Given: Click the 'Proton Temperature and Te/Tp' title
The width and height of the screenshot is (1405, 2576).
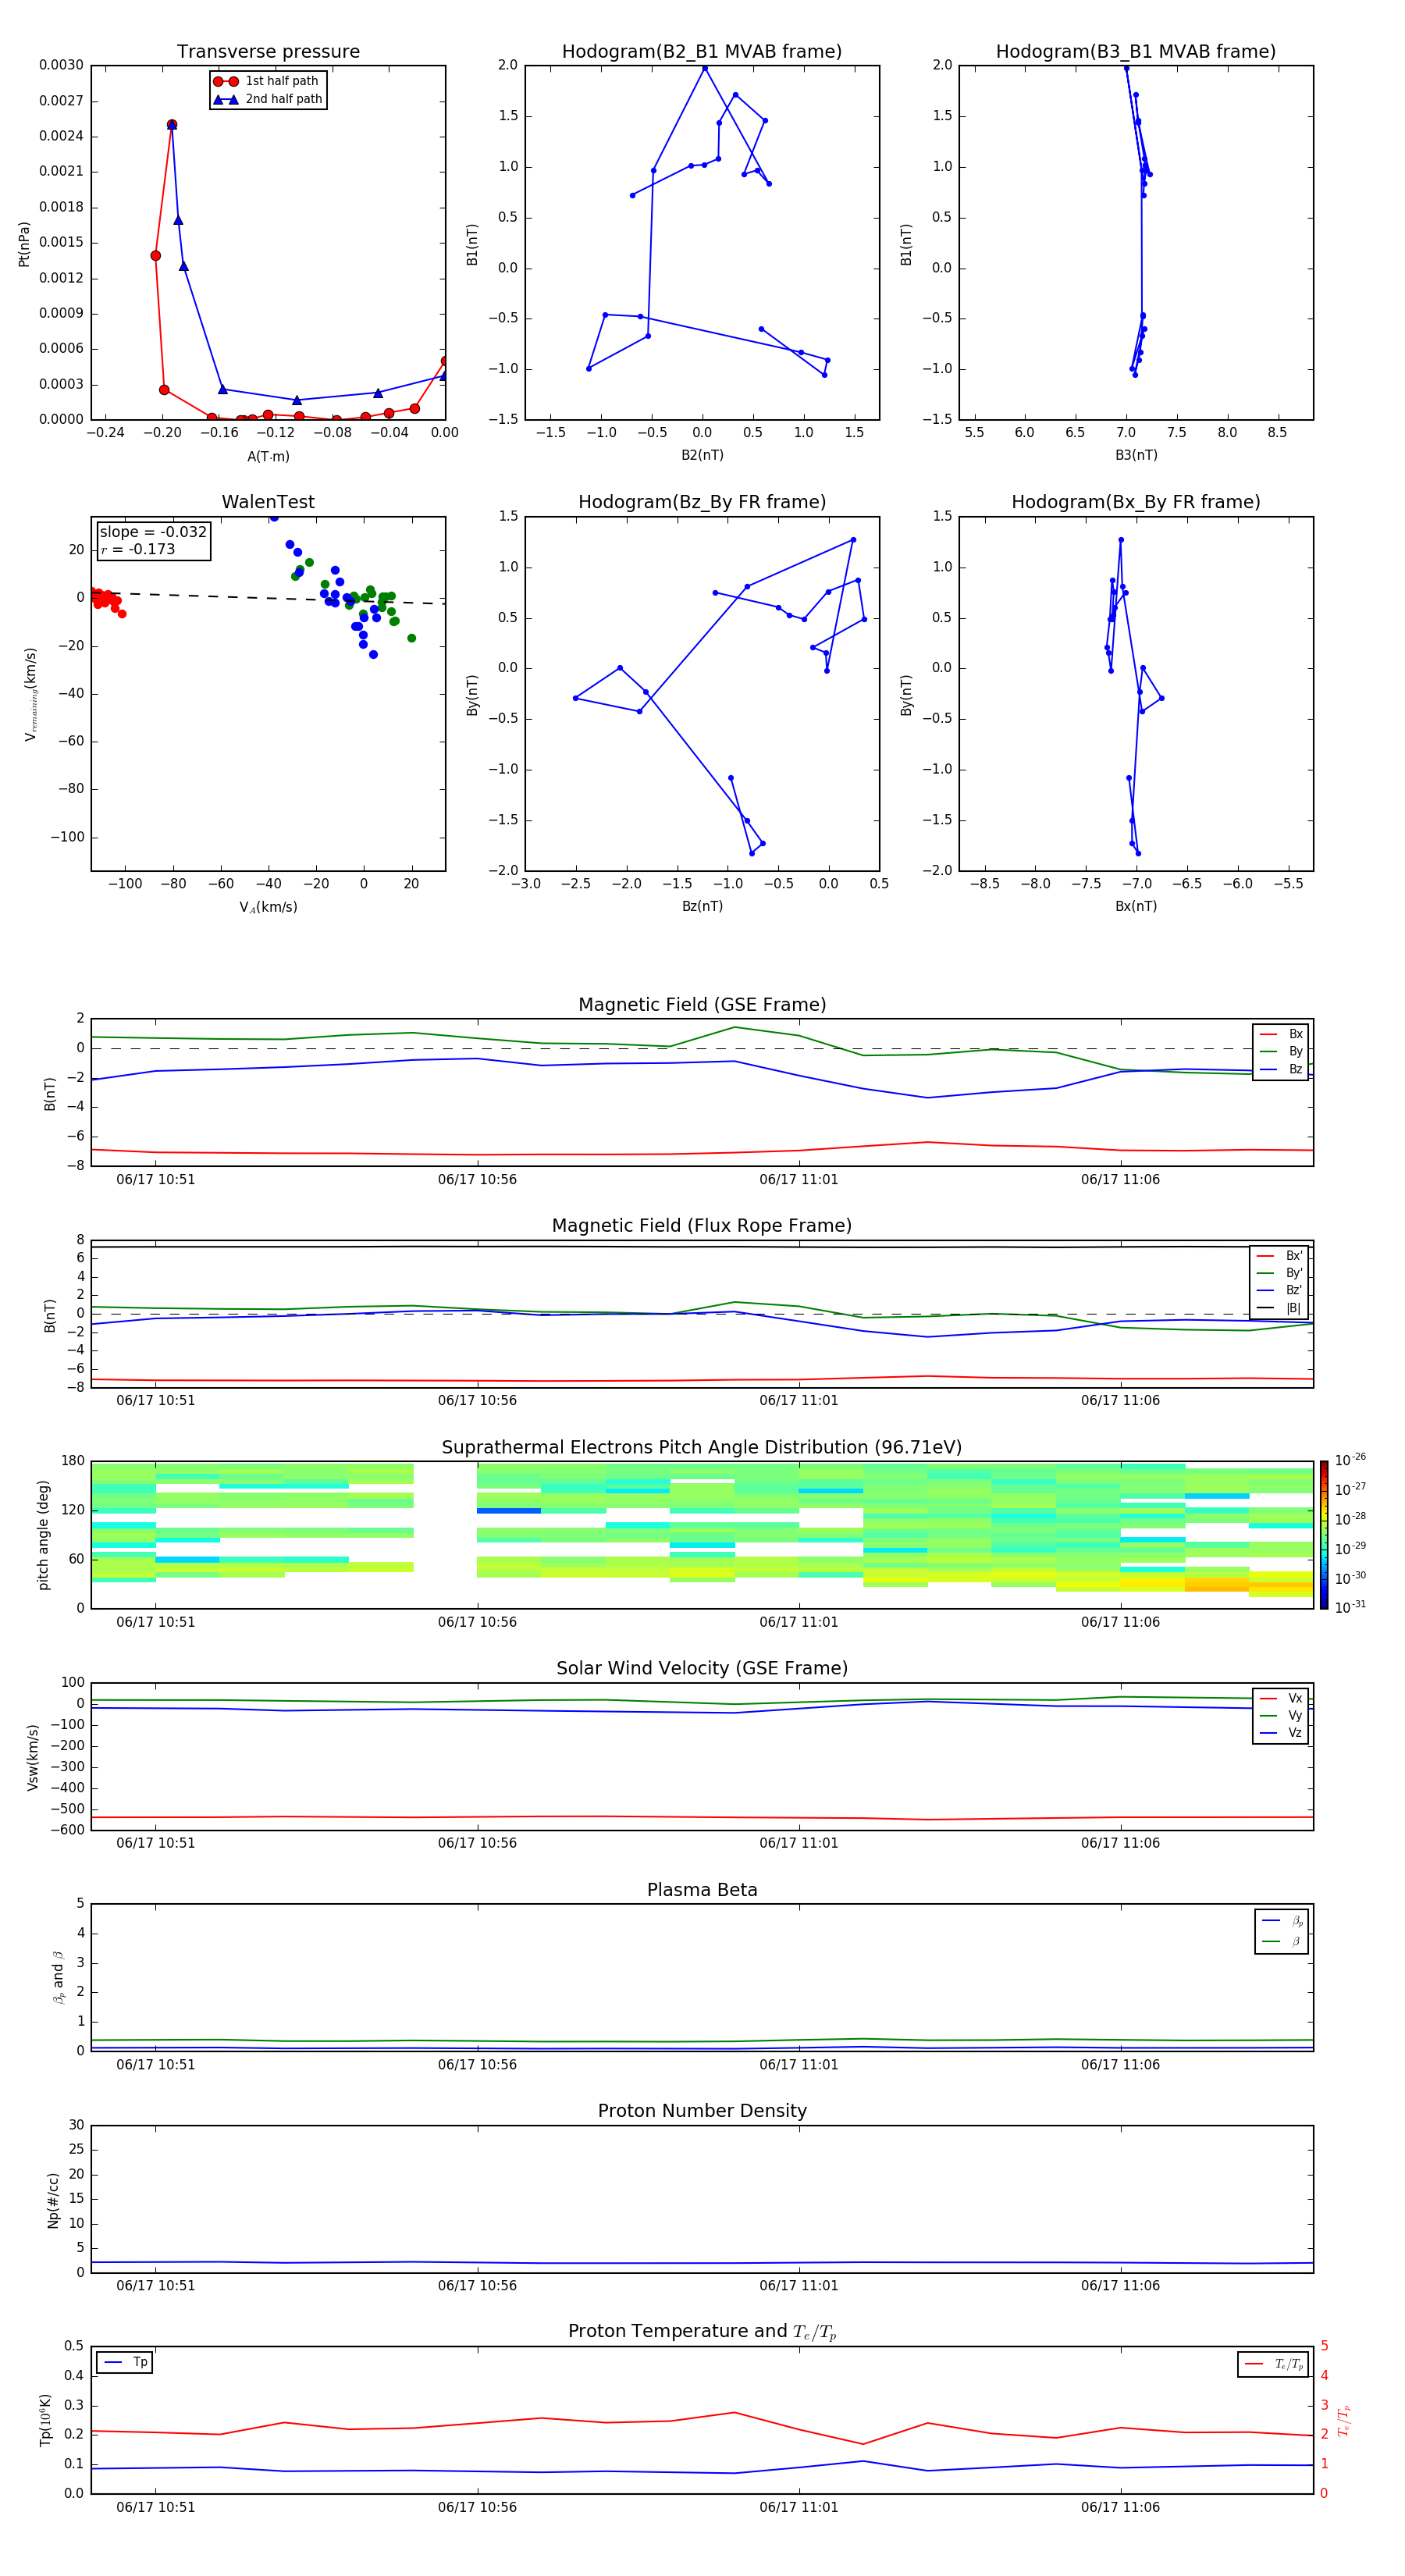Looking at the screenshot, I should (x=702, y=2332).
